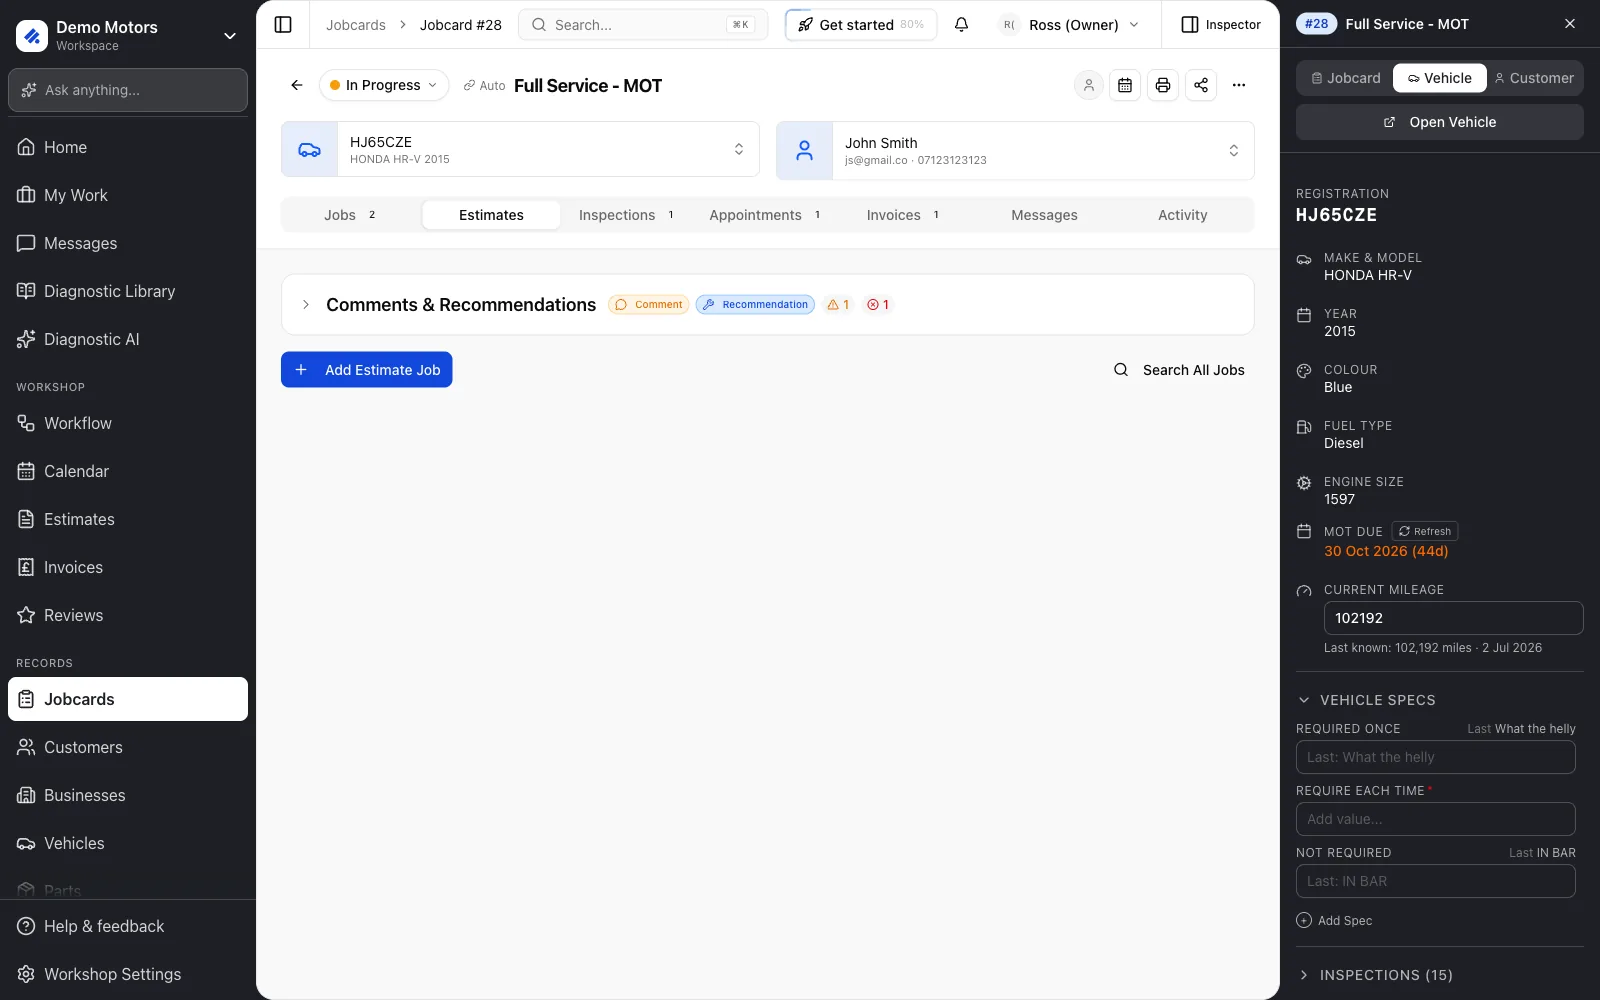Open Customers in the sidebar

(x=128, y=747)
